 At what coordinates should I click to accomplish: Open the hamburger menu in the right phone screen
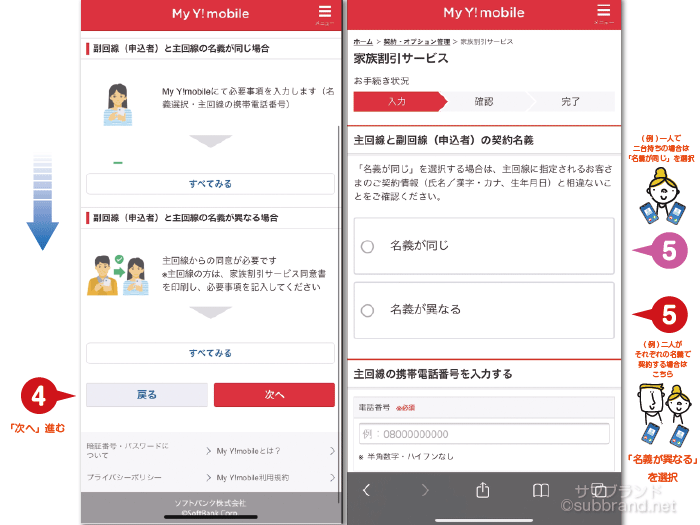[x=604, y=13]
